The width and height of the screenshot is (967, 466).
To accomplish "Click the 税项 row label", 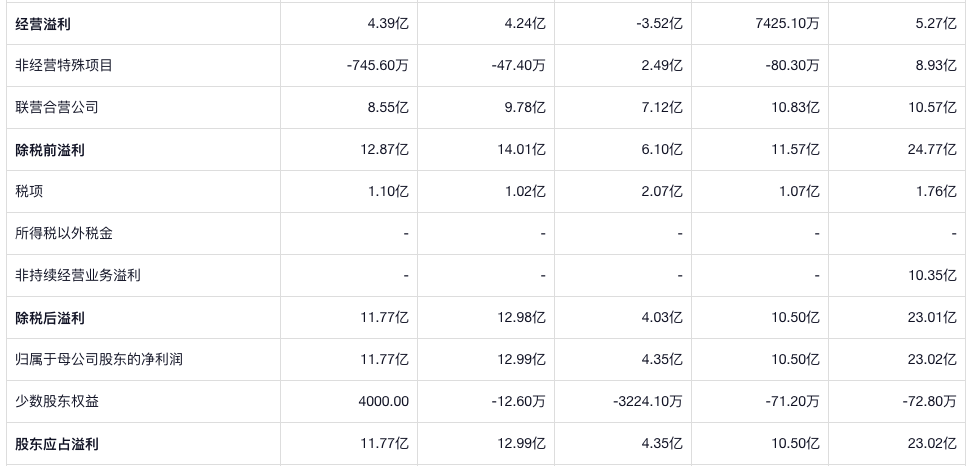I will pyautogui.click(x=29, y=192).
